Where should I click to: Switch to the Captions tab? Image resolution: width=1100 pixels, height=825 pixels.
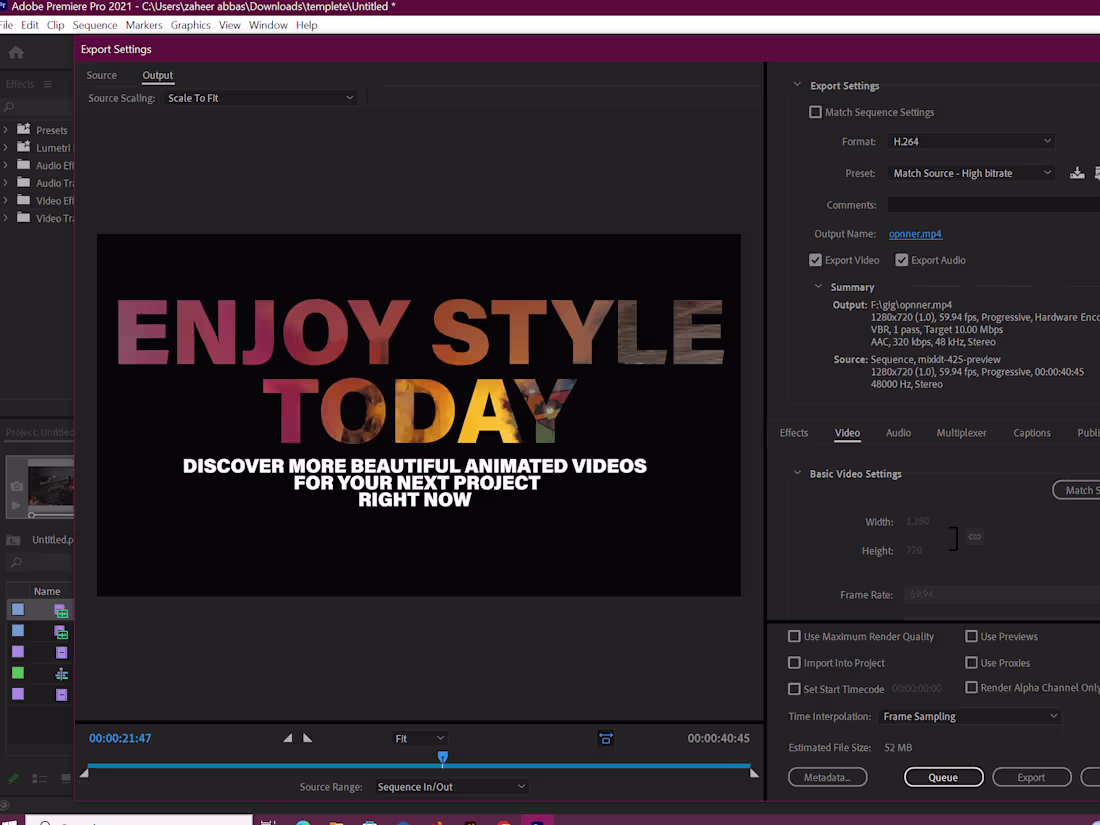tap(1032, 433)
